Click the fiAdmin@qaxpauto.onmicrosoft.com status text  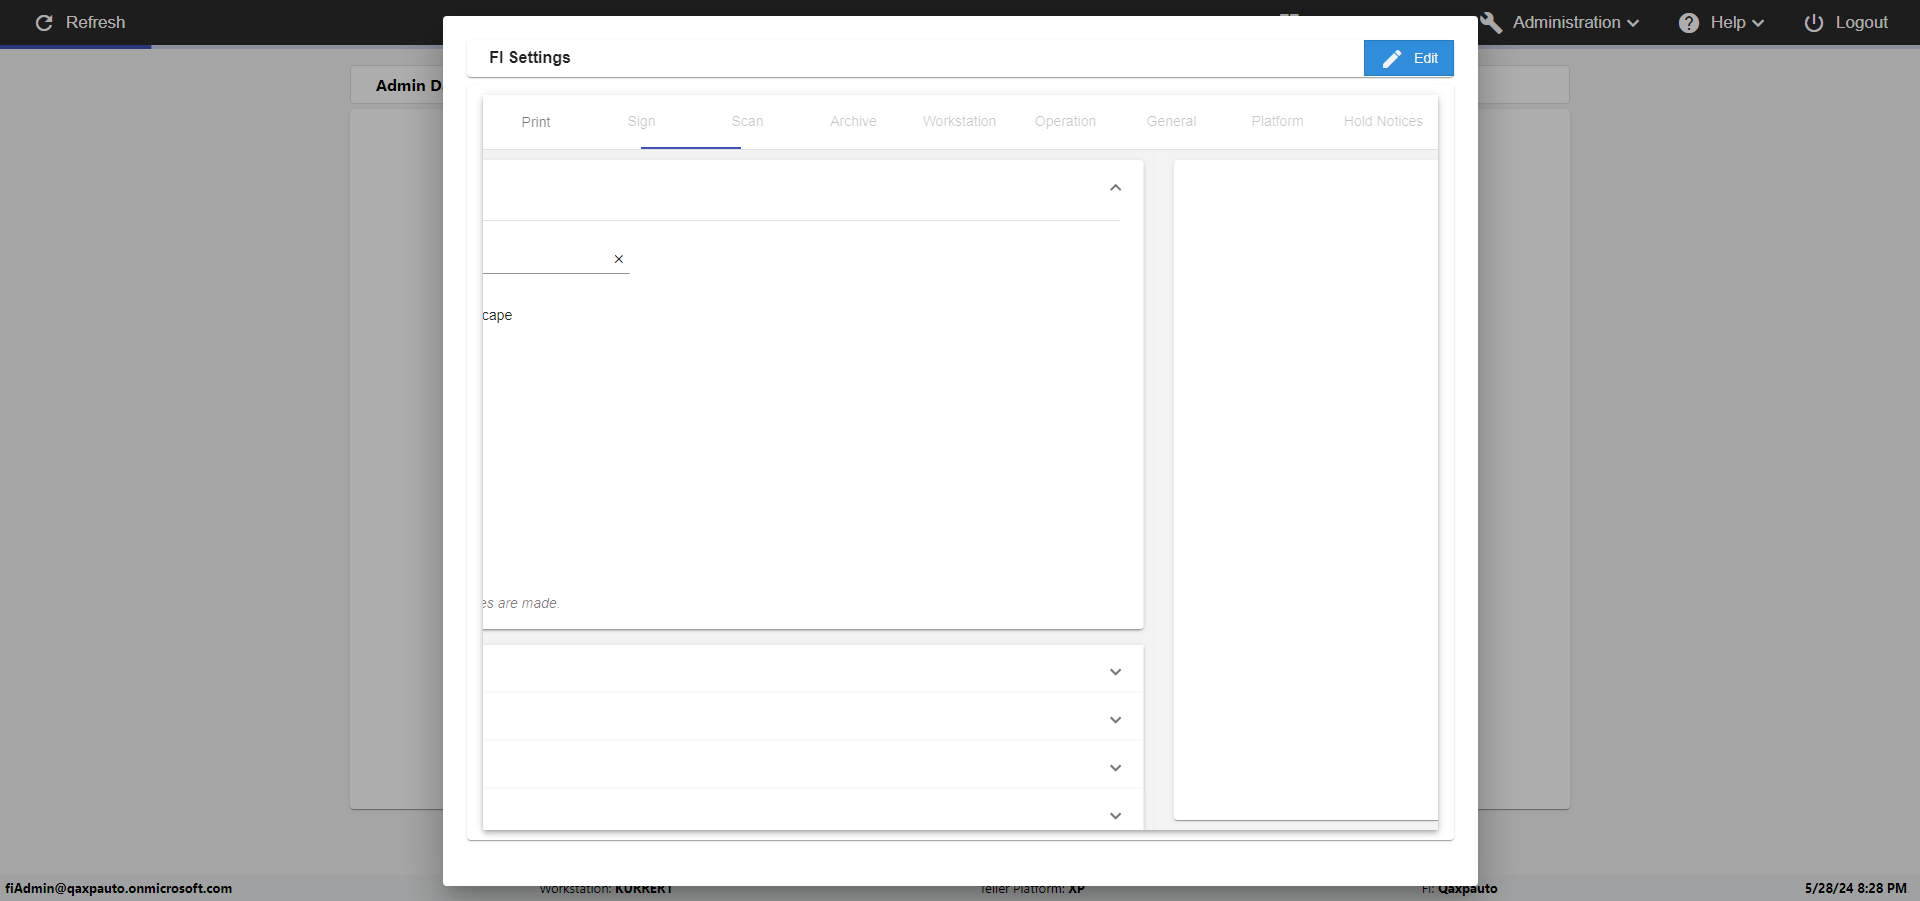coord(118,888)
